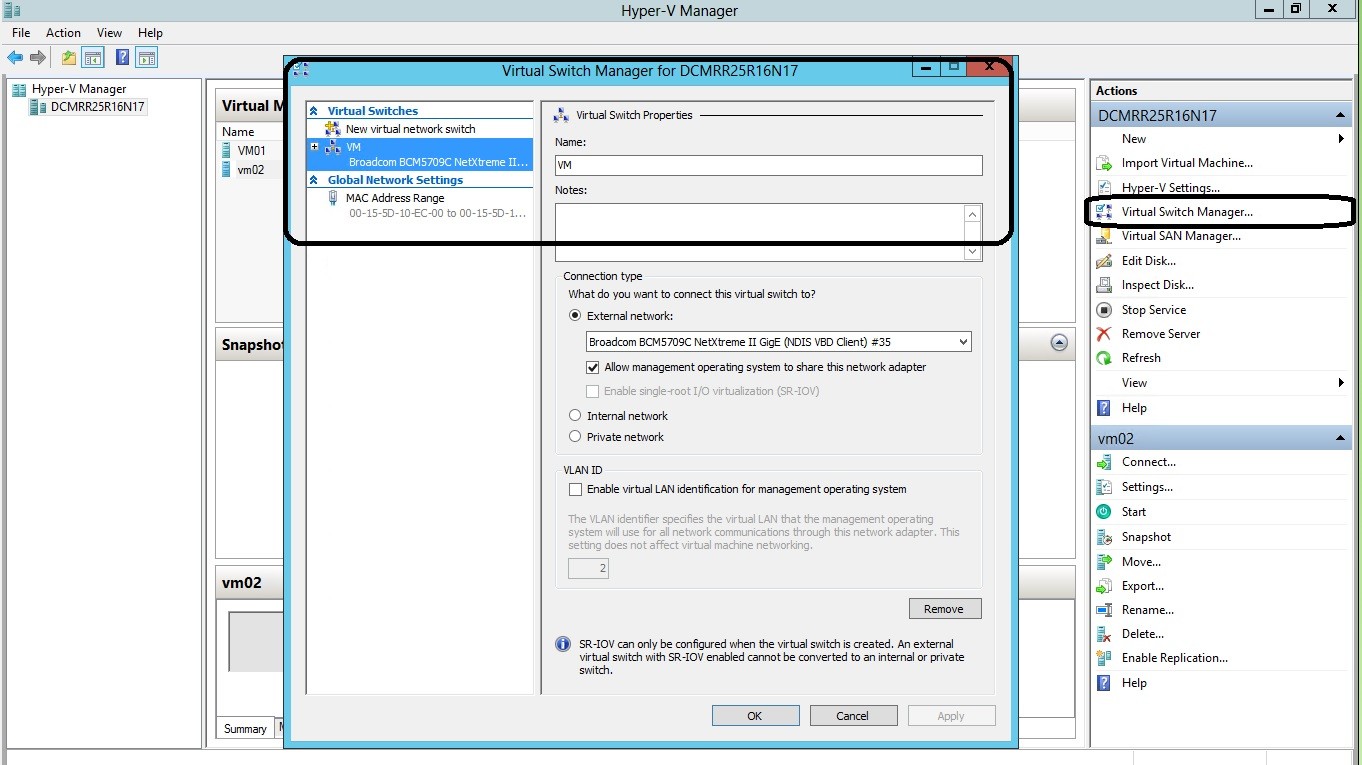This screenshot has width=1362, height=765.
Task: Click the Export icon under vm02
Action: [x=1104, y=586]
